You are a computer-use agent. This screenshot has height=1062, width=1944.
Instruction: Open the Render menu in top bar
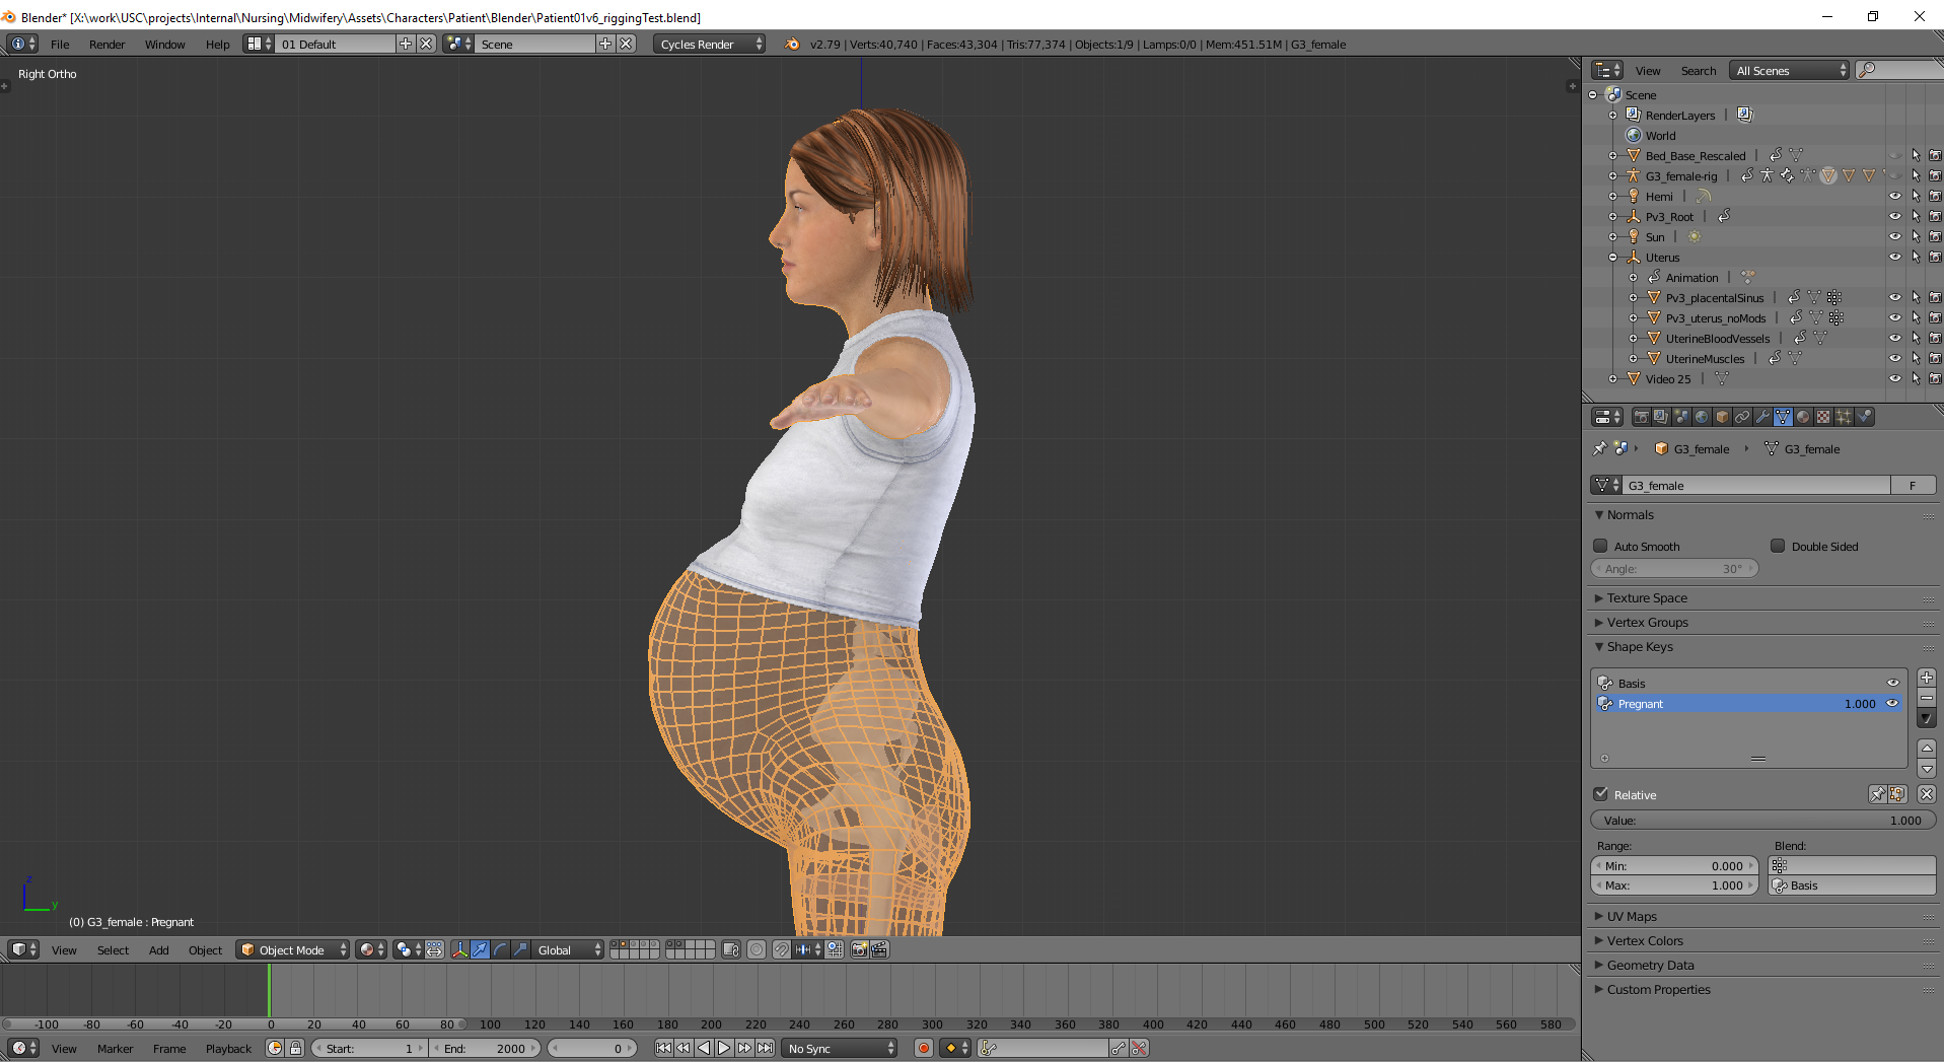coord(107,44)
